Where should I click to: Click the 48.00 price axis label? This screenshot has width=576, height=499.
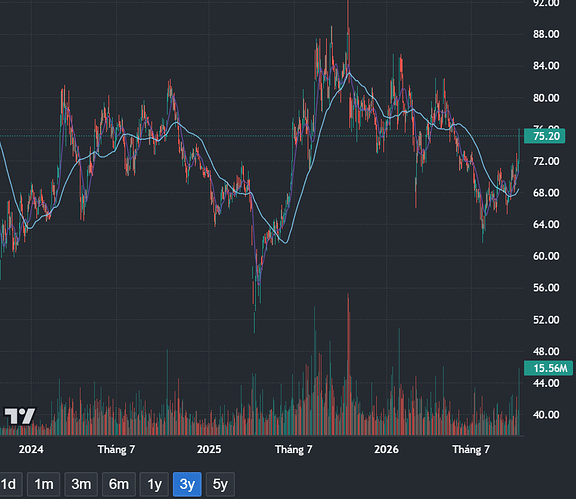546,351
